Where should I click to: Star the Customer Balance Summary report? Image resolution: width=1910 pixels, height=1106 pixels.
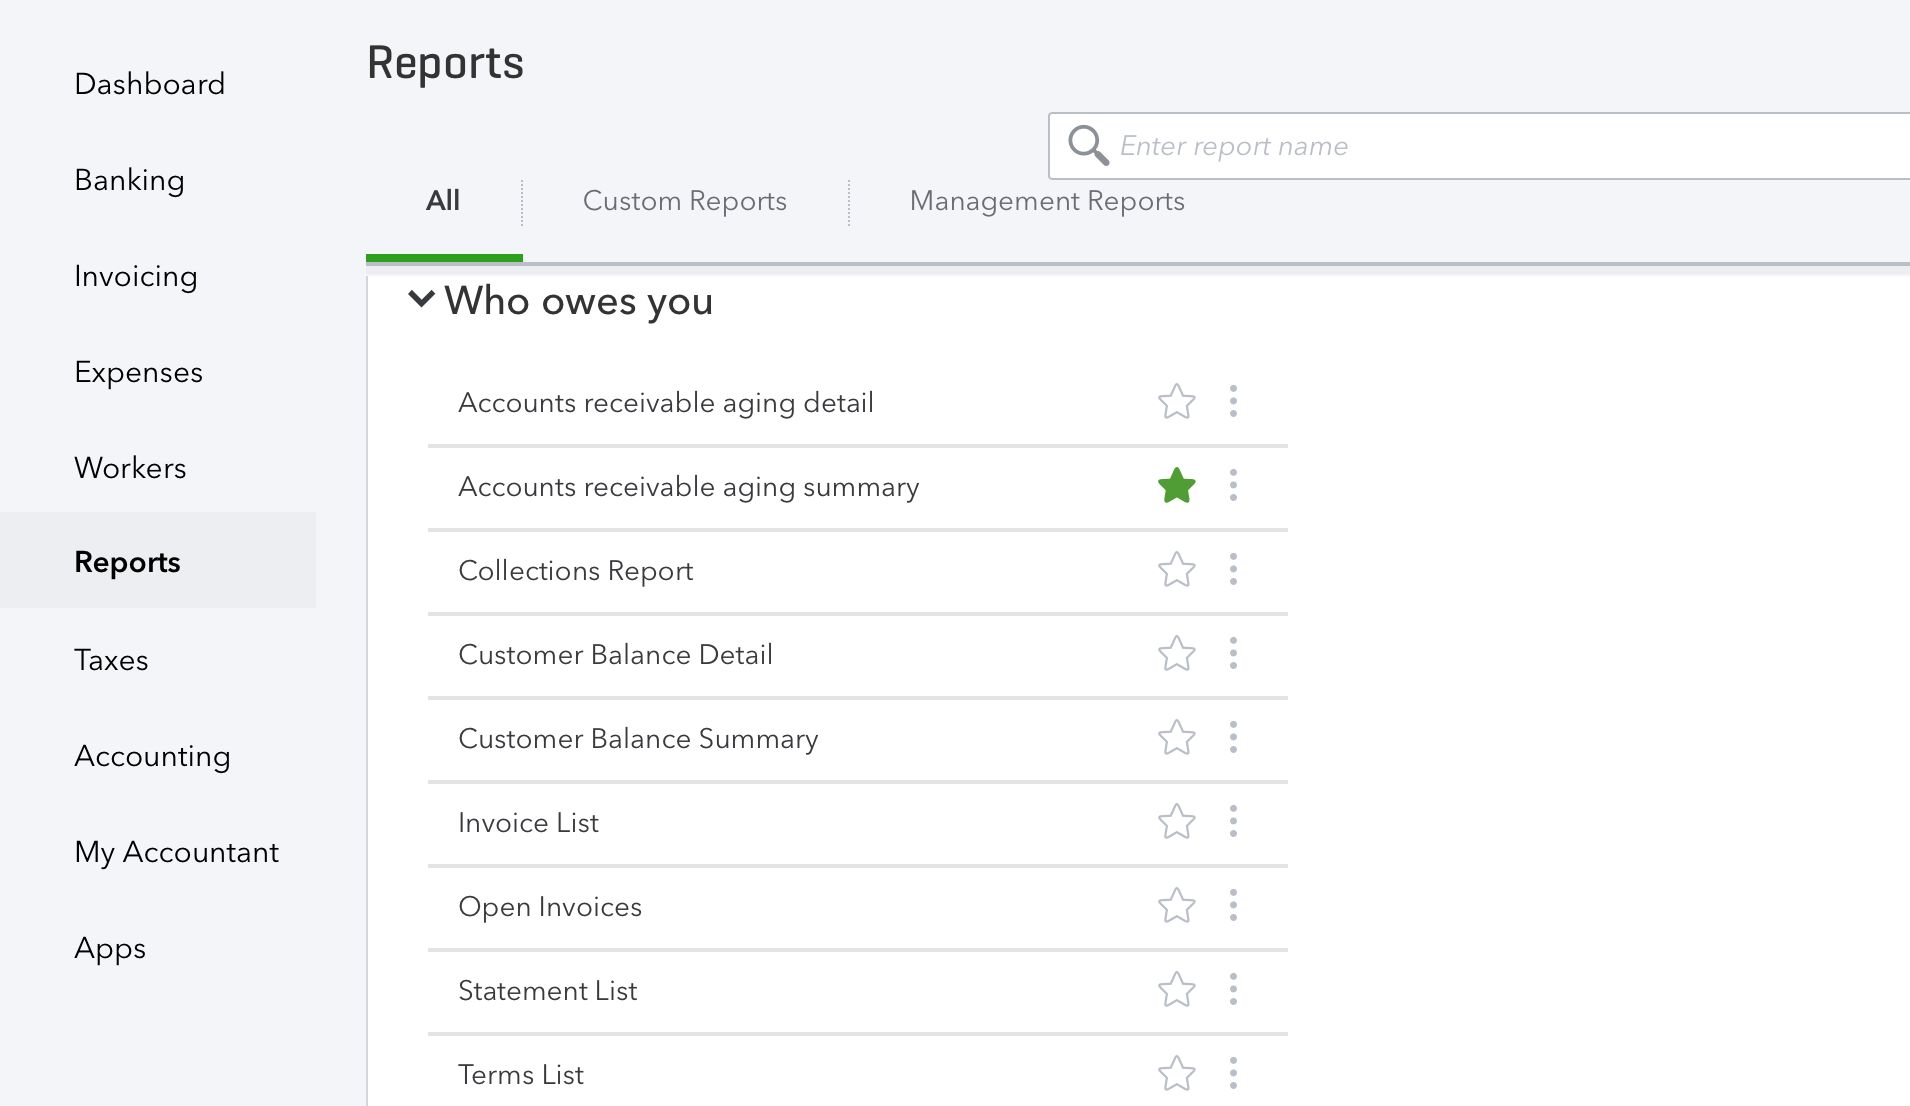click(1177, 738)
